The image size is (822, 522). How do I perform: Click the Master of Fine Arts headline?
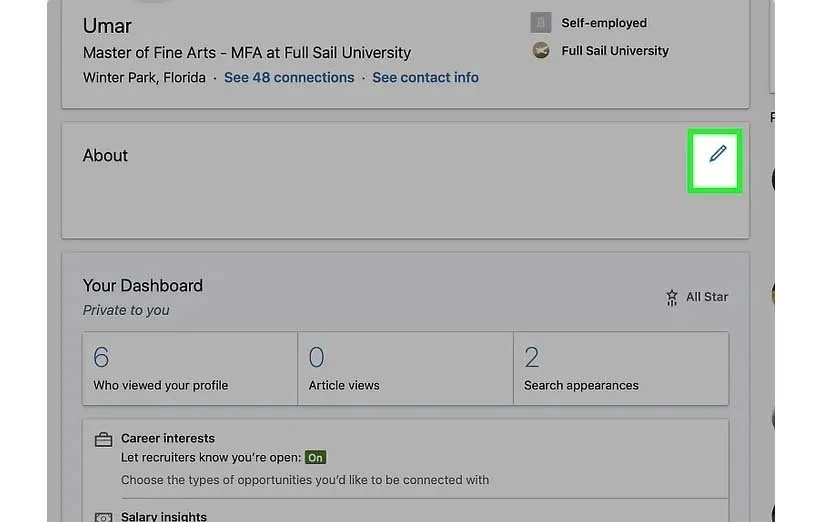tap(247, 53)
